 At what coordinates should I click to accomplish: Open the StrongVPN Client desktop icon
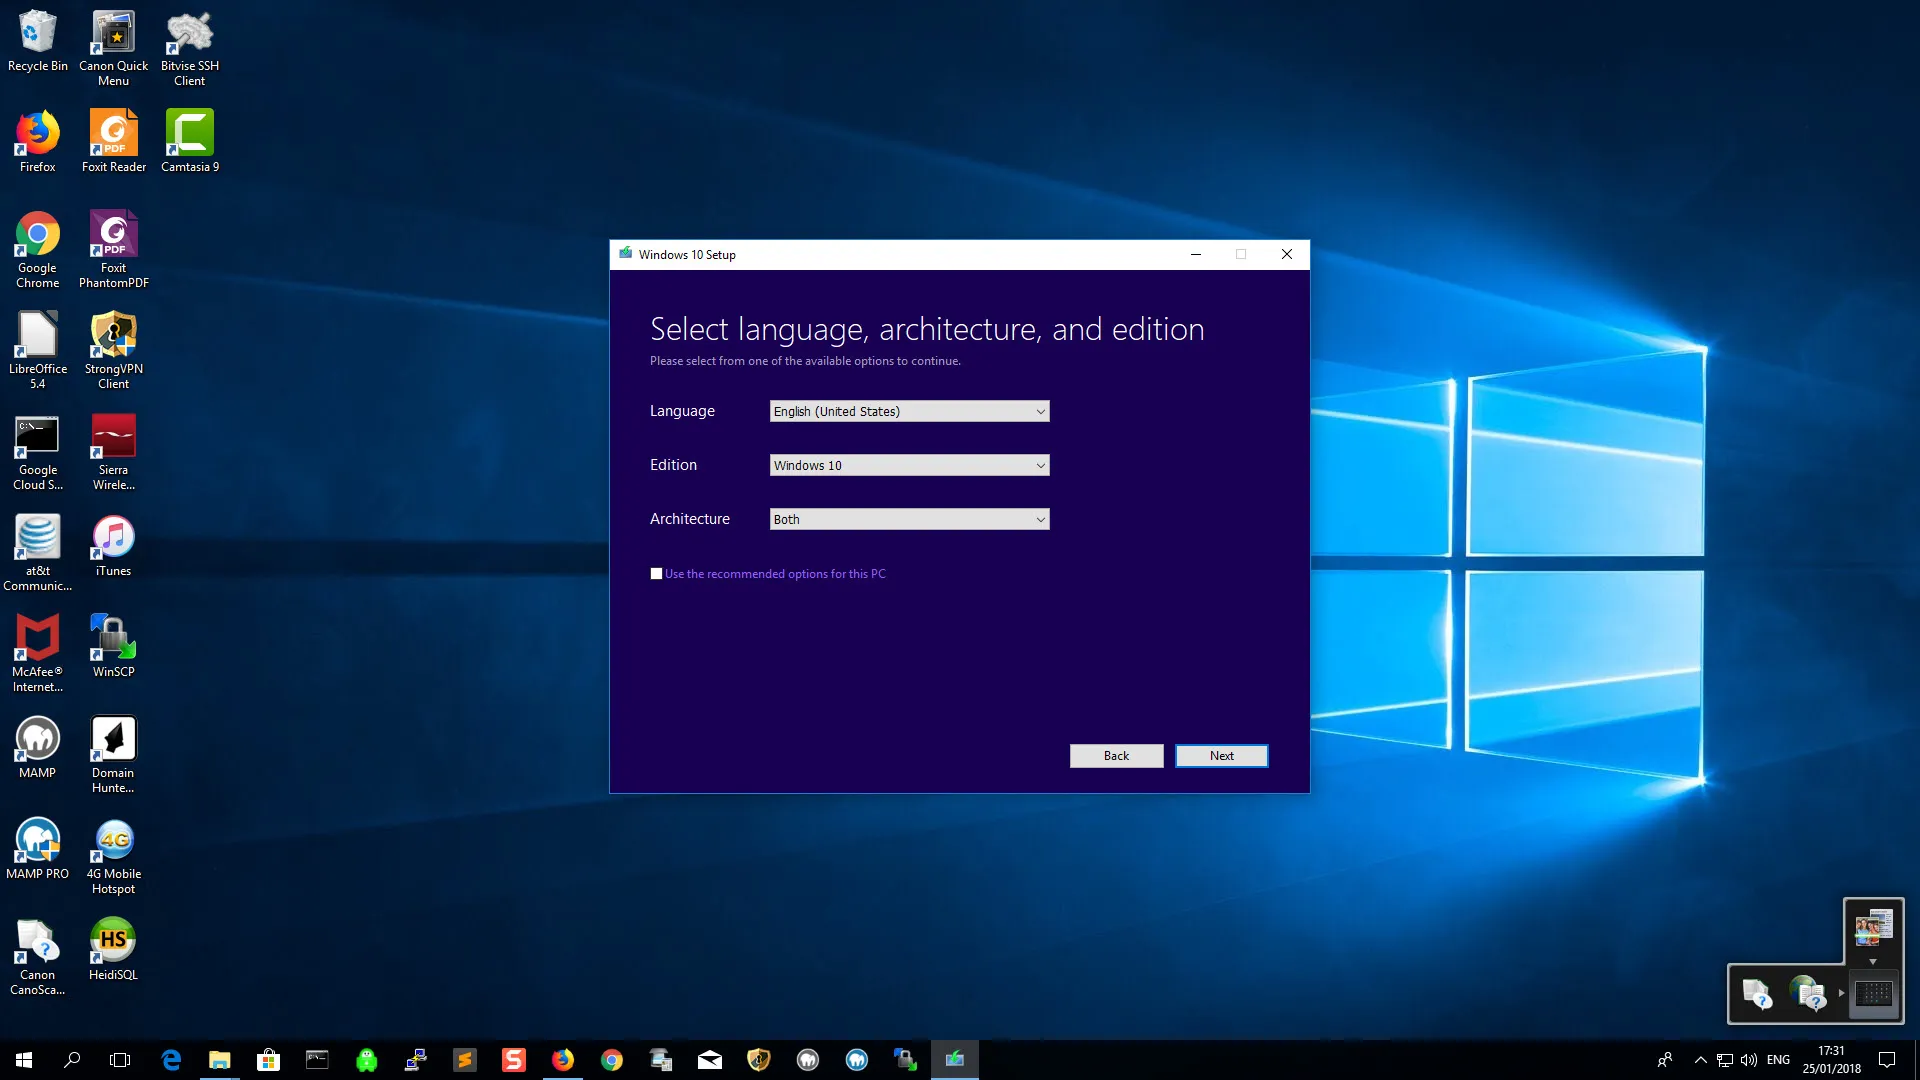(x=113, y=335)
